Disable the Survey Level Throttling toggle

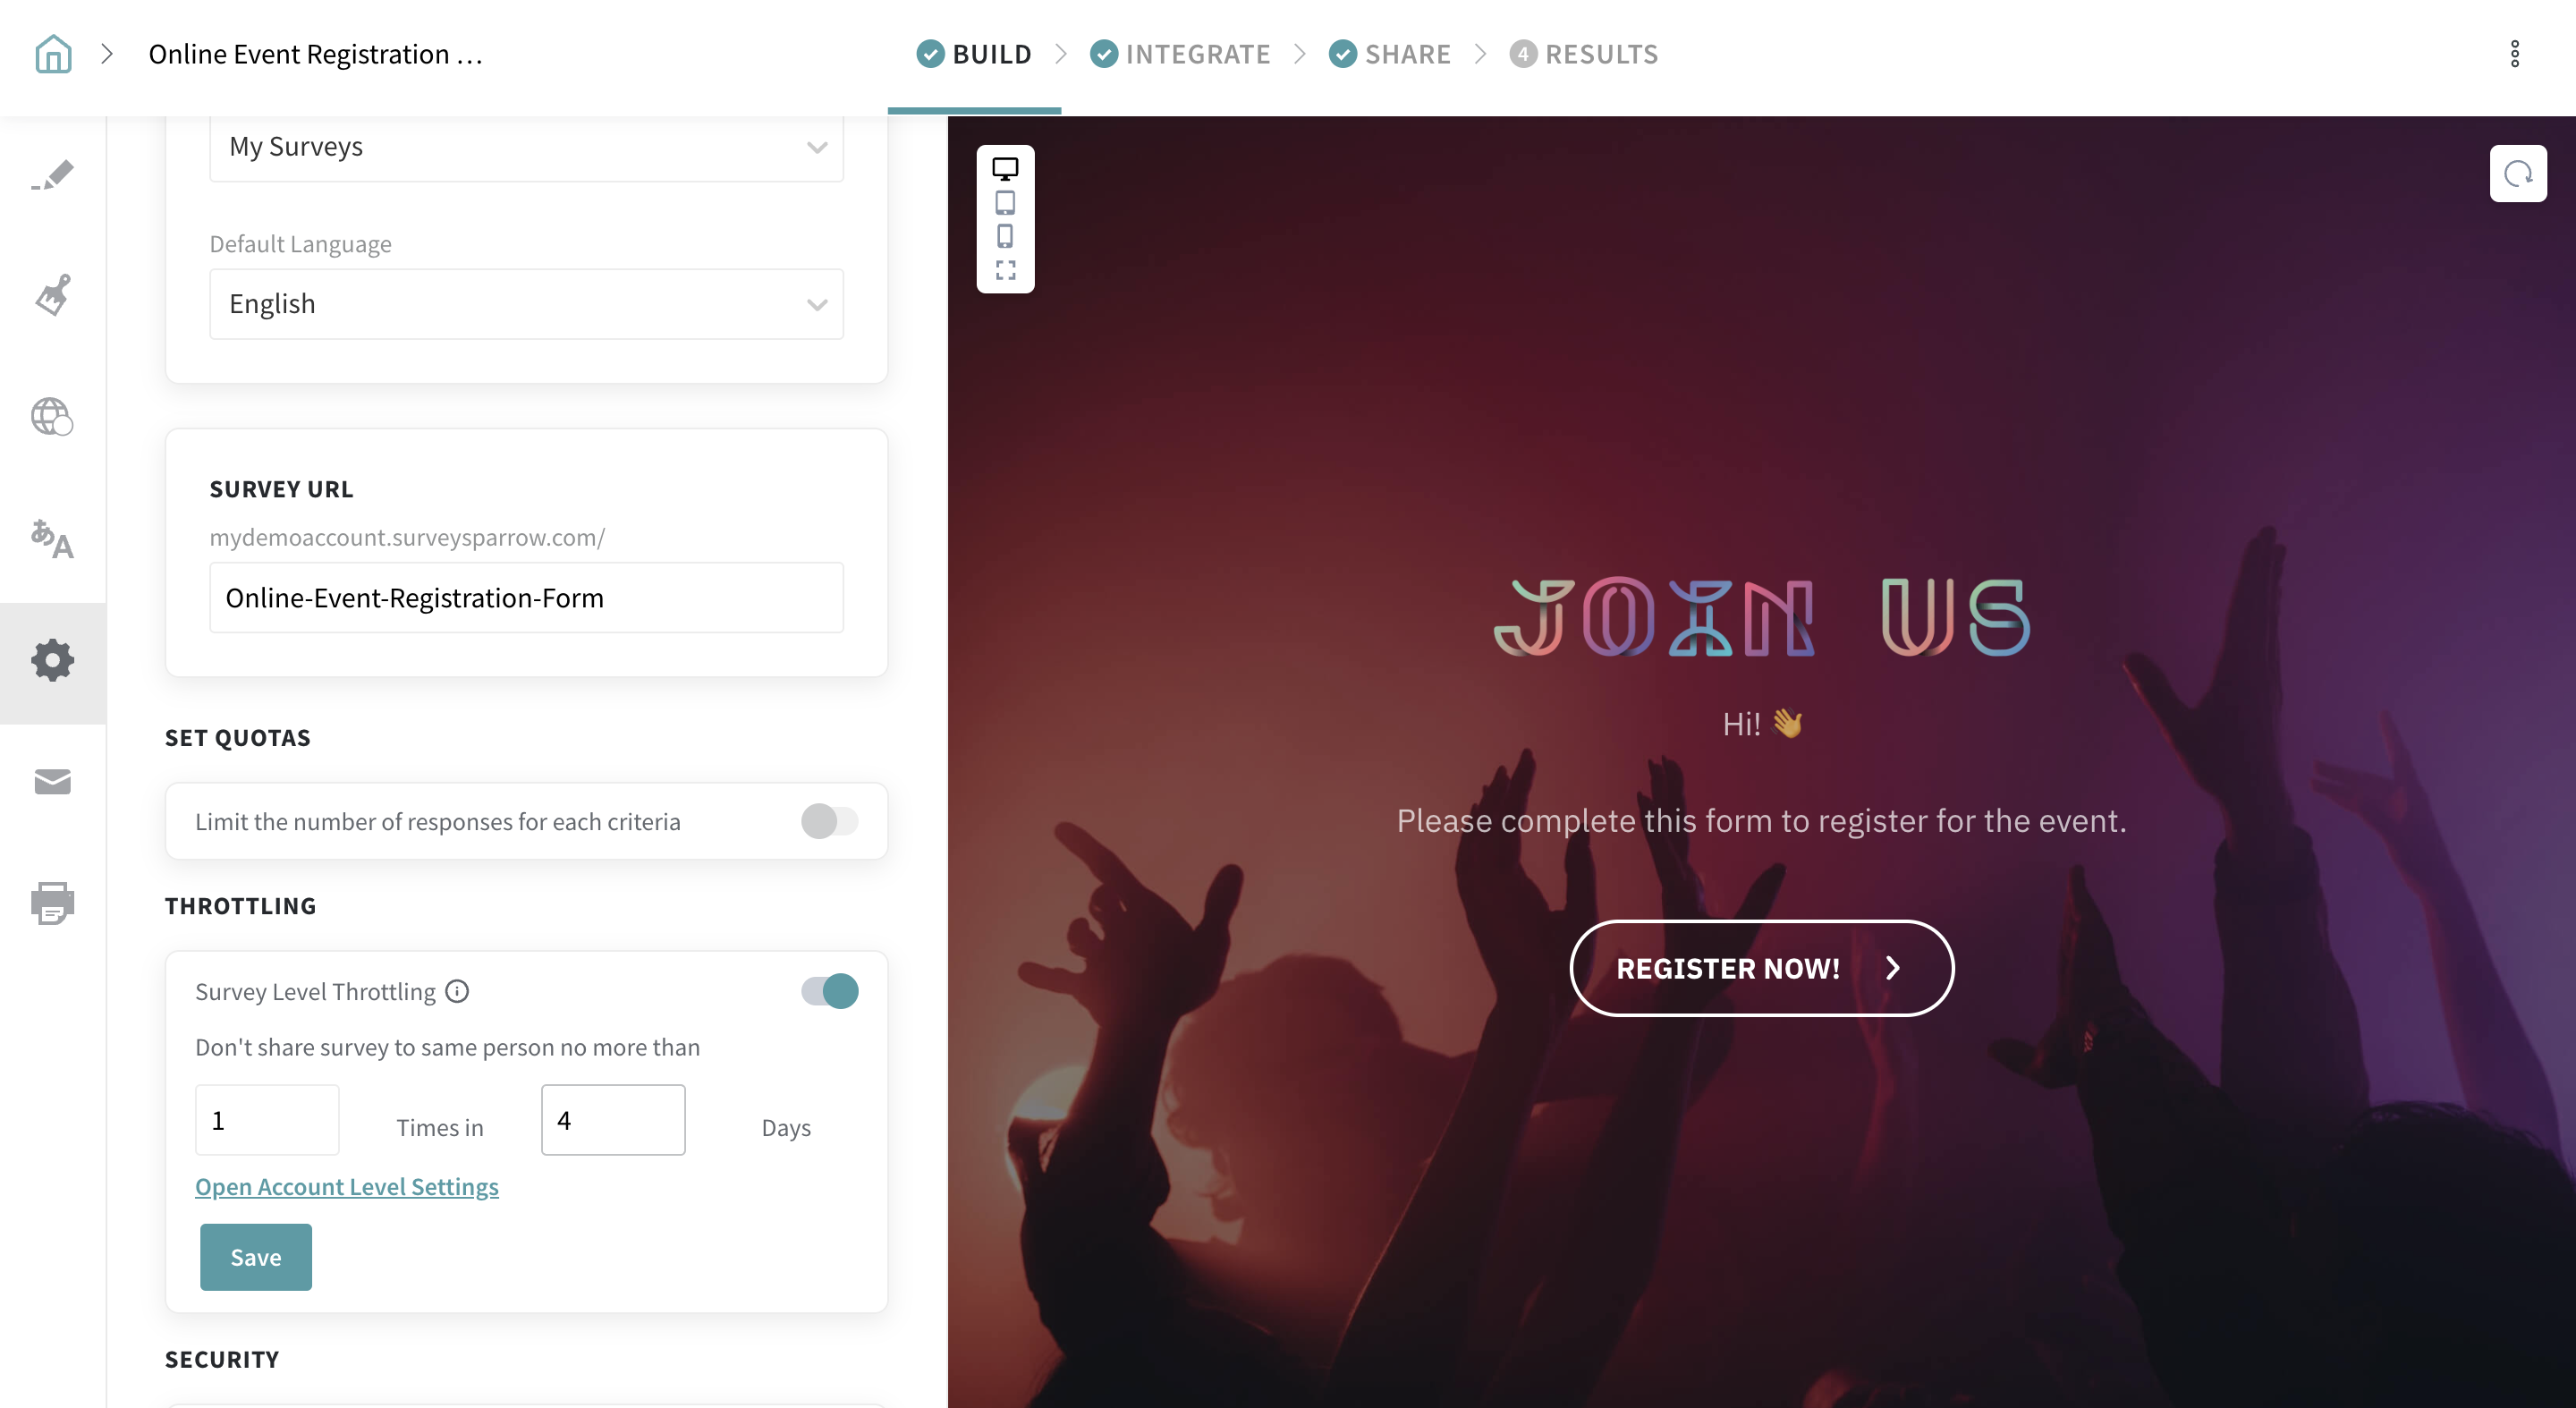(829, 991)
